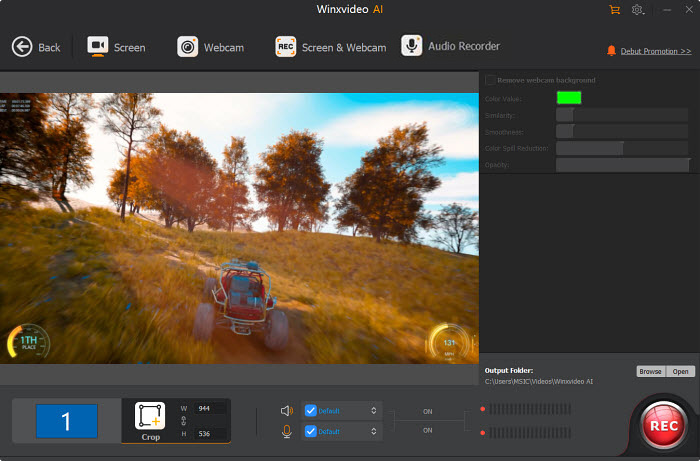Edit the crop height field 536
Image resolution: width=700 pixels, height=461 pixels.
(x=210, y=434)
